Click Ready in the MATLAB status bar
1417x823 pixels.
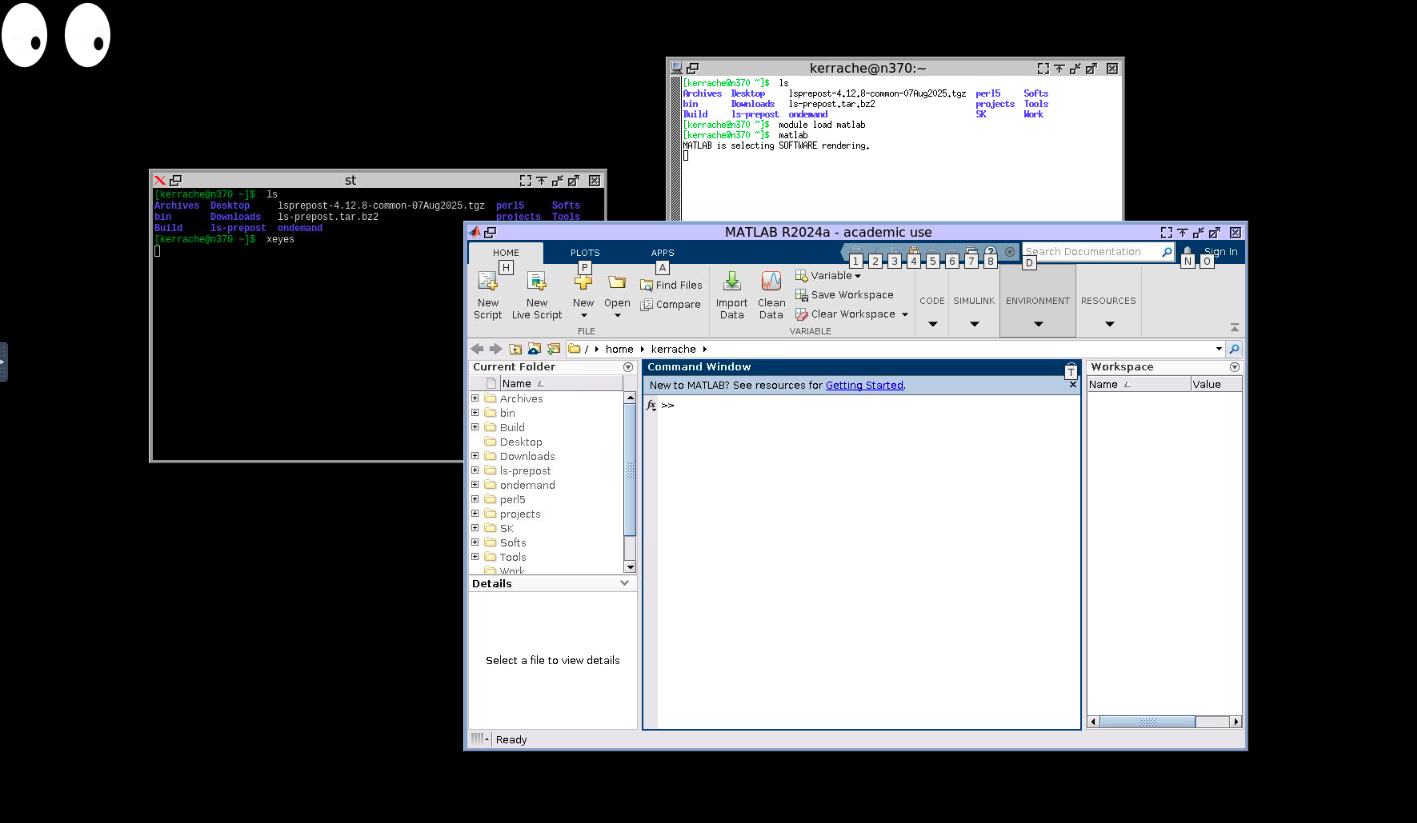pos(511,740)
